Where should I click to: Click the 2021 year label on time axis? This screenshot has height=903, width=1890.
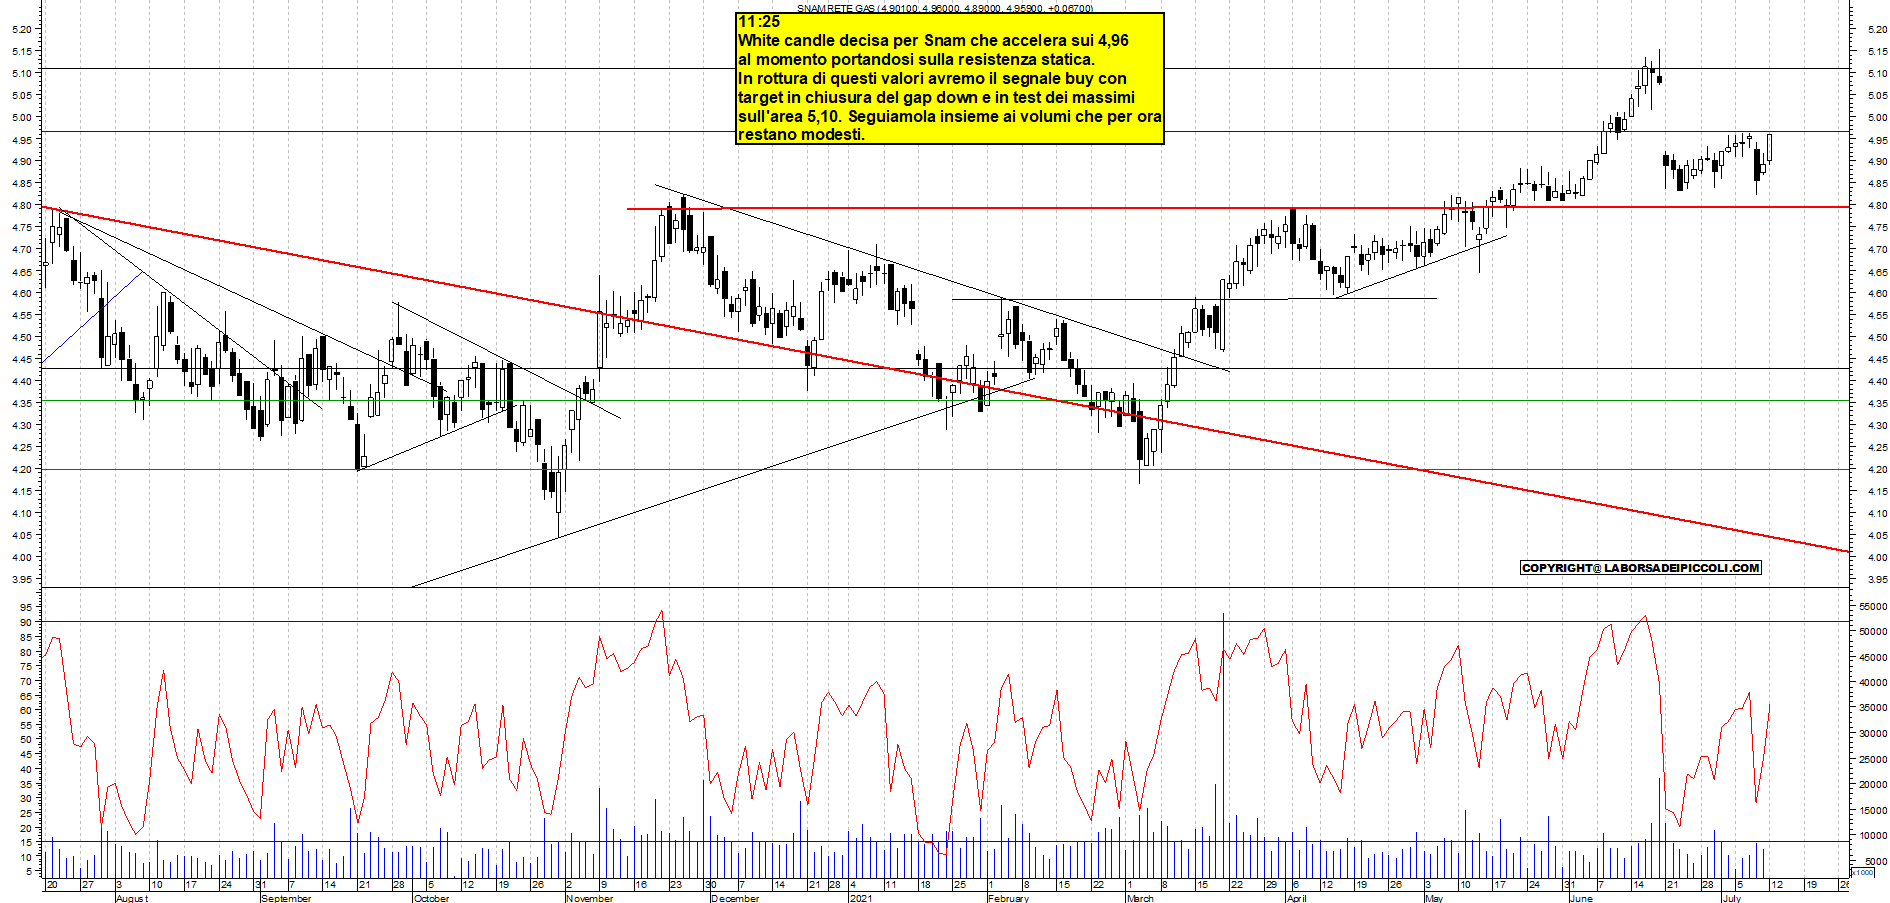coord(860,898)
